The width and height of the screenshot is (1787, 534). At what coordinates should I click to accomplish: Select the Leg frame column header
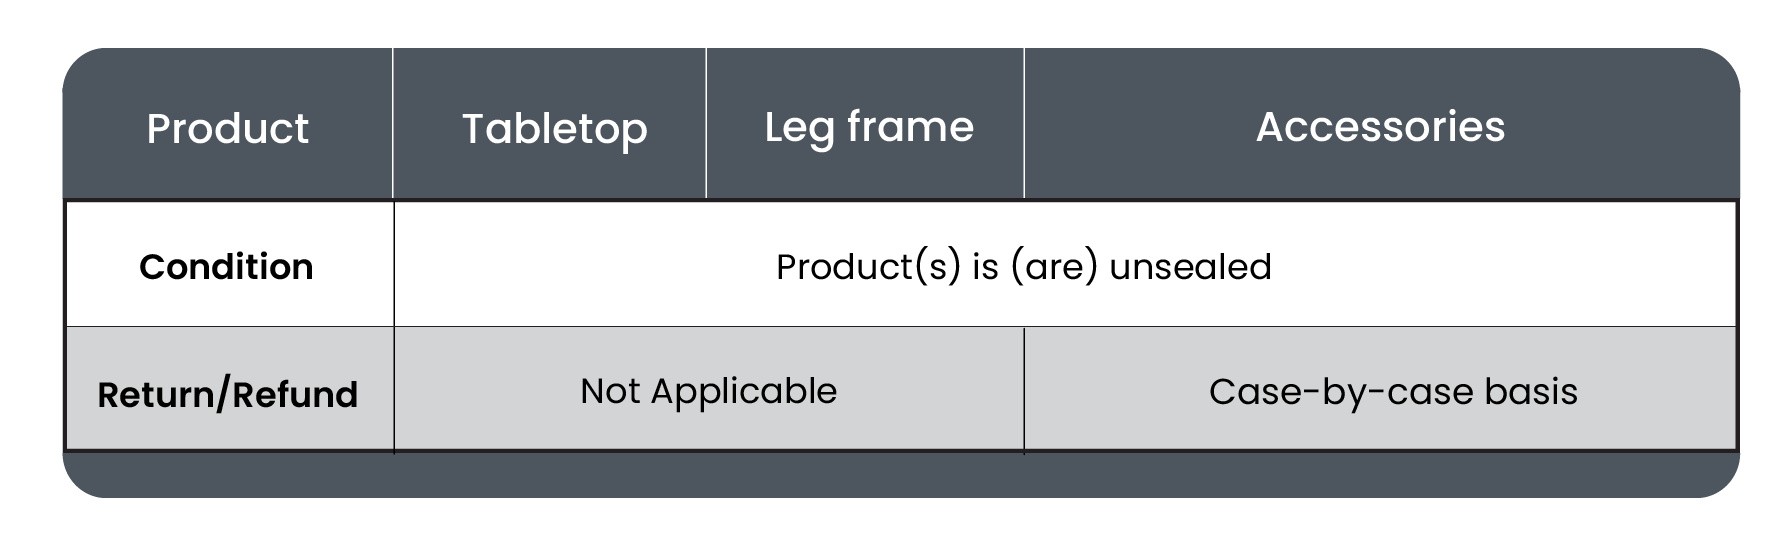tap(868, 127)
